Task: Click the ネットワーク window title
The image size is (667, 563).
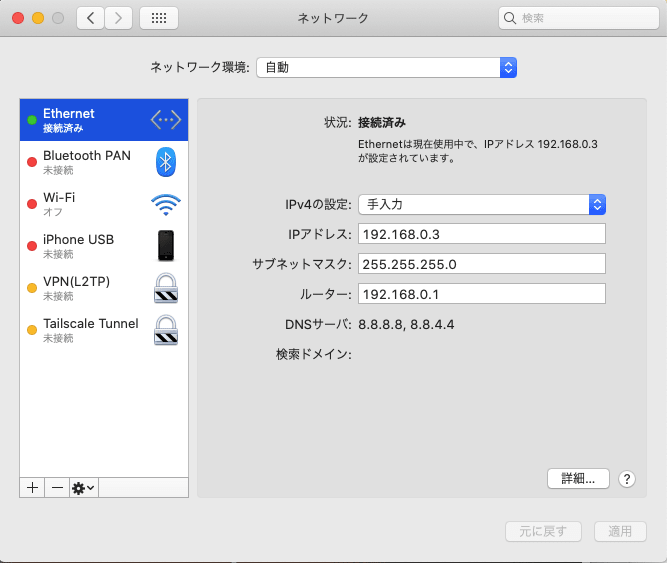Action: point(333,18)
